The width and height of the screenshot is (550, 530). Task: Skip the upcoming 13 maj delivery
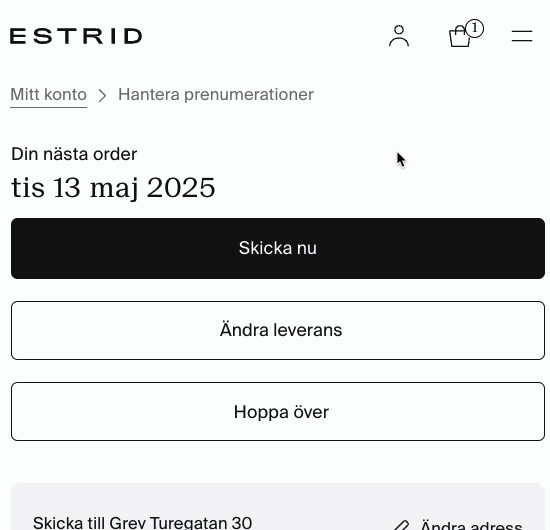278,411
